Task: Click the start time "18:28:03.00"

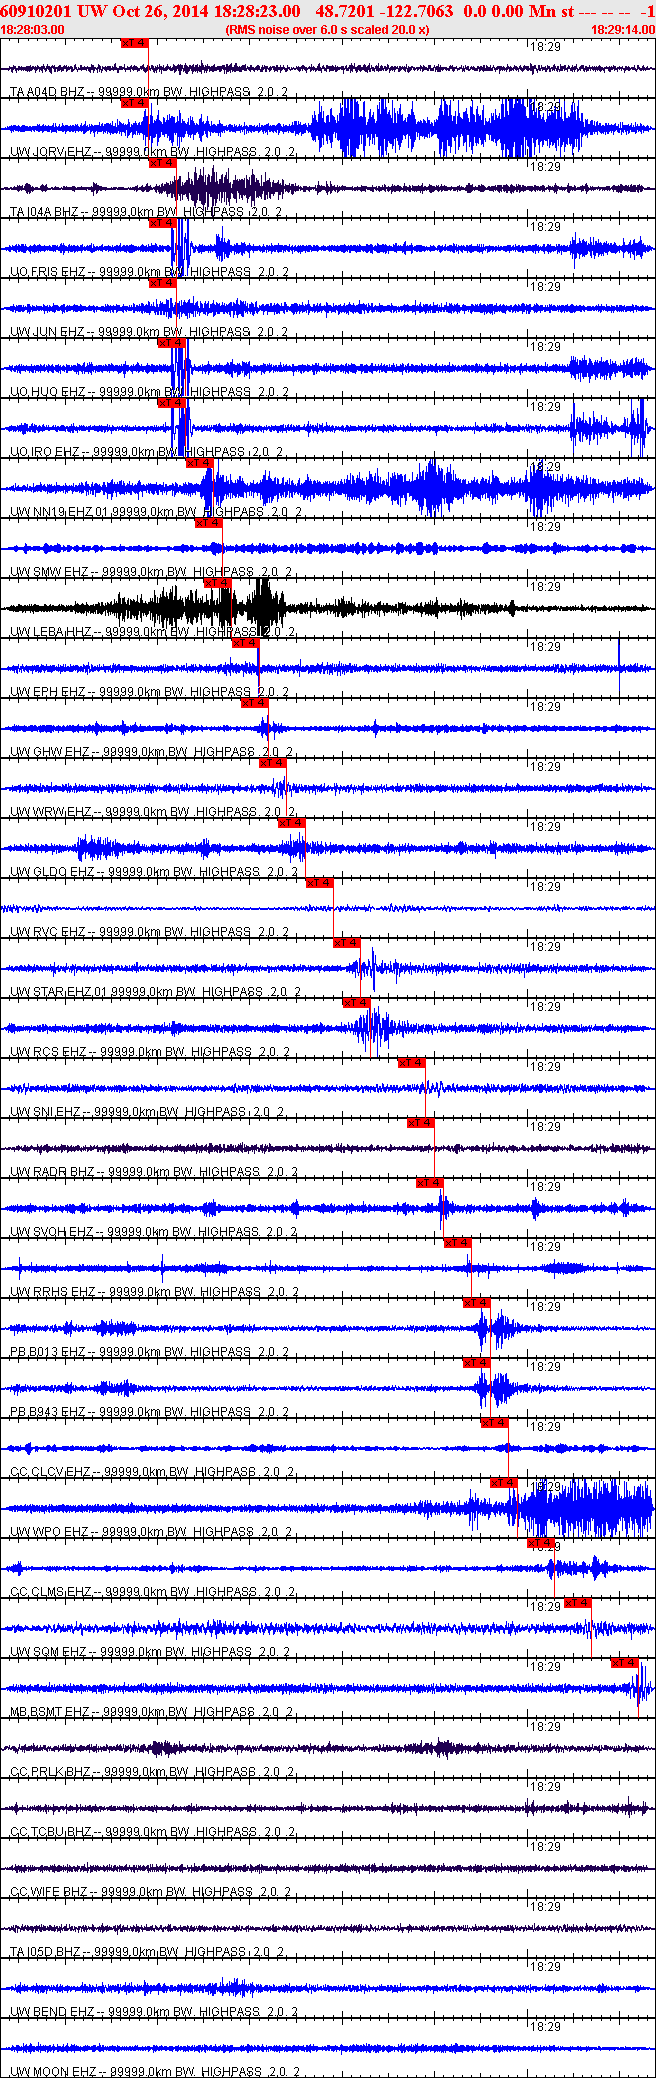Action: (33, 29)
